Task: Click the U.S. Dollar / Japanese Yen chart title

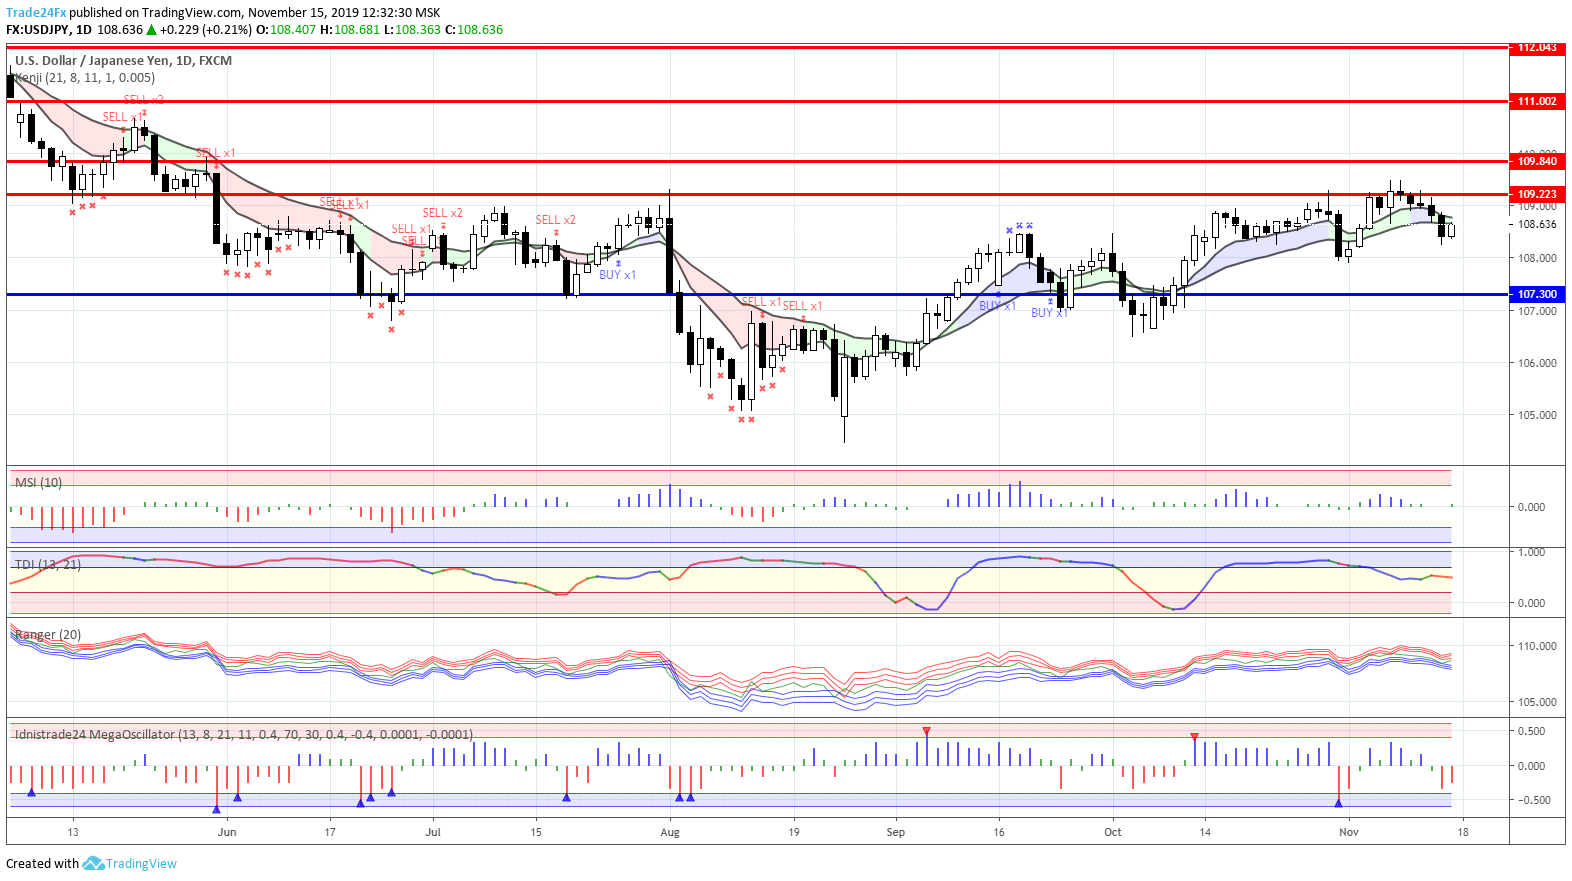Action: point(123,61)
